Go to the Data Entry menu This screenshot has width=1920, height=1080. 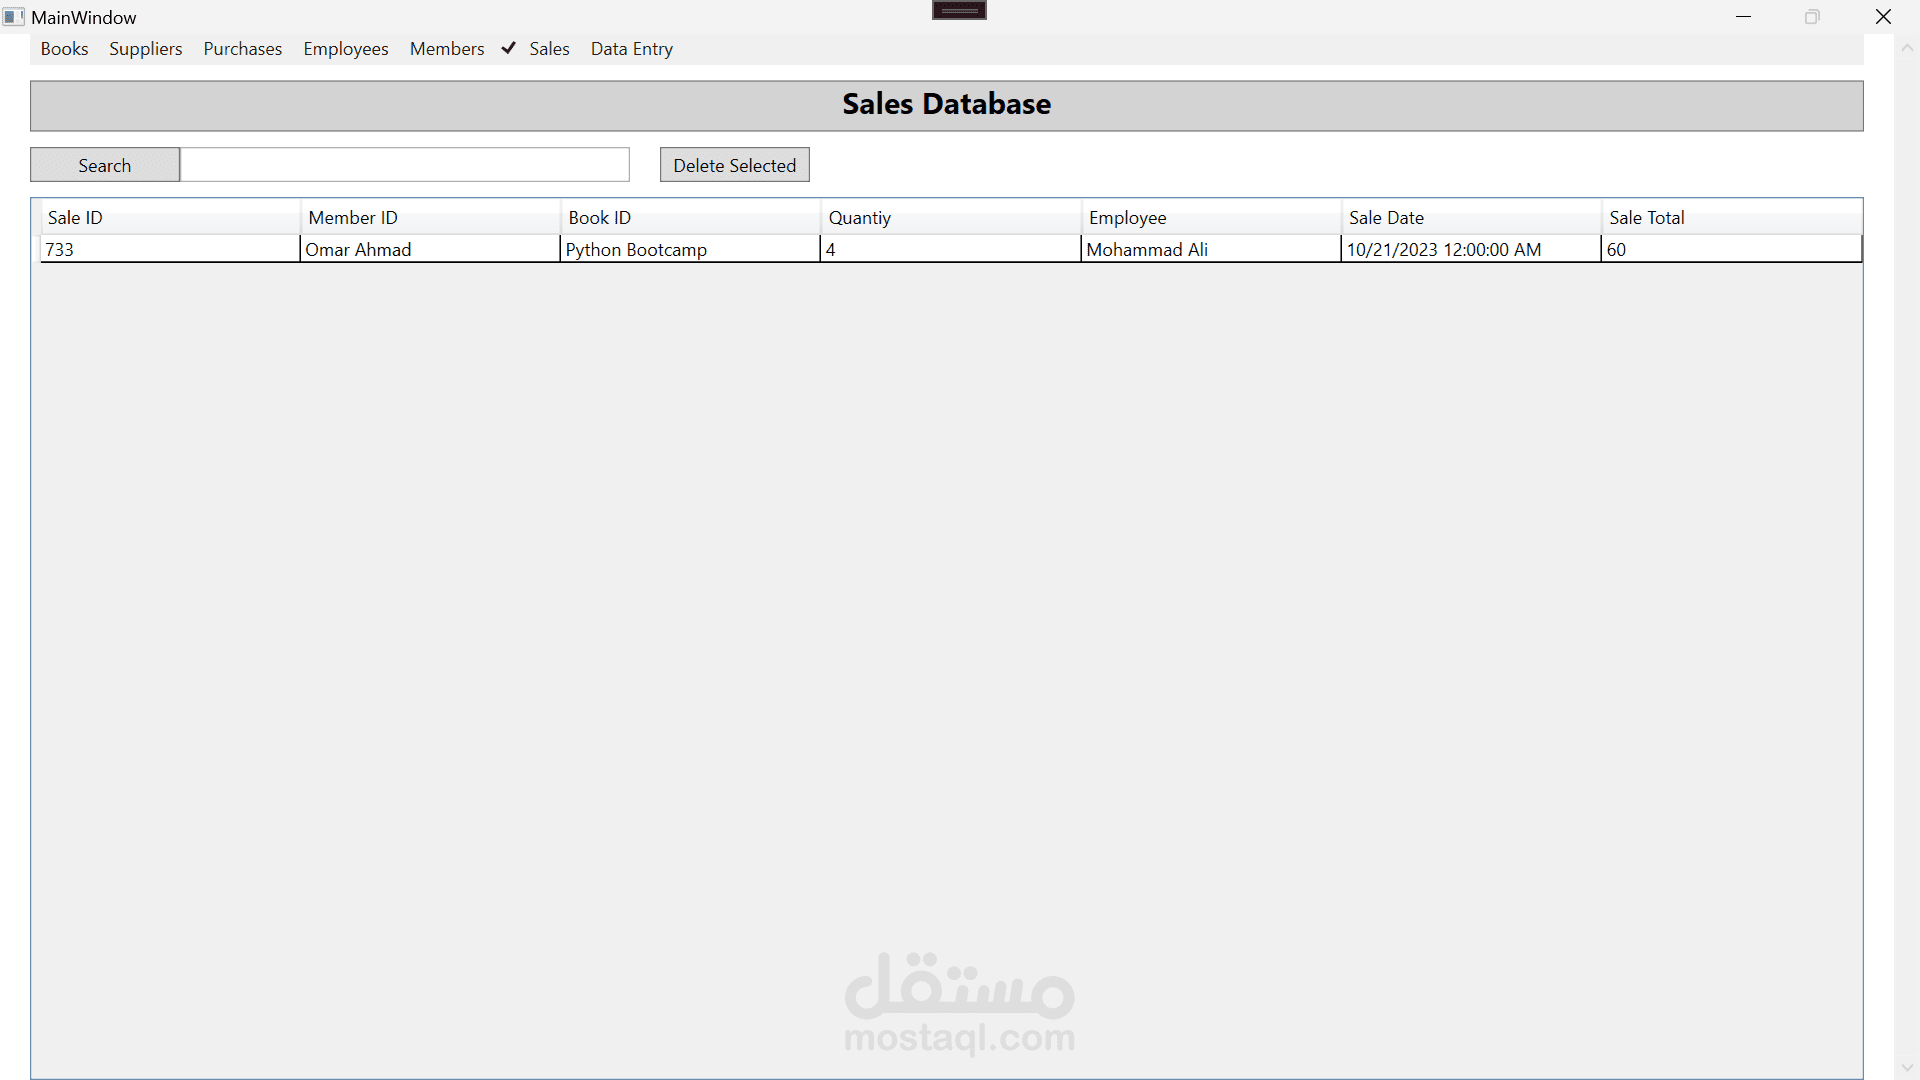[631, 49]
